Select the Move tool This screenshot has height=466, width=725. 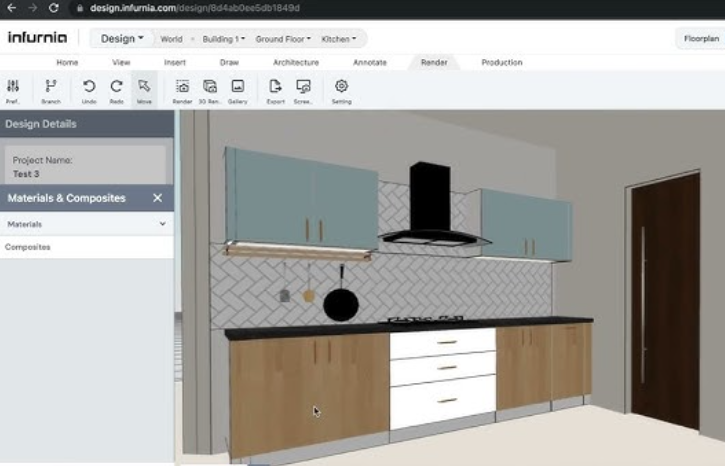pyautogui.click(x=144, y=91)
